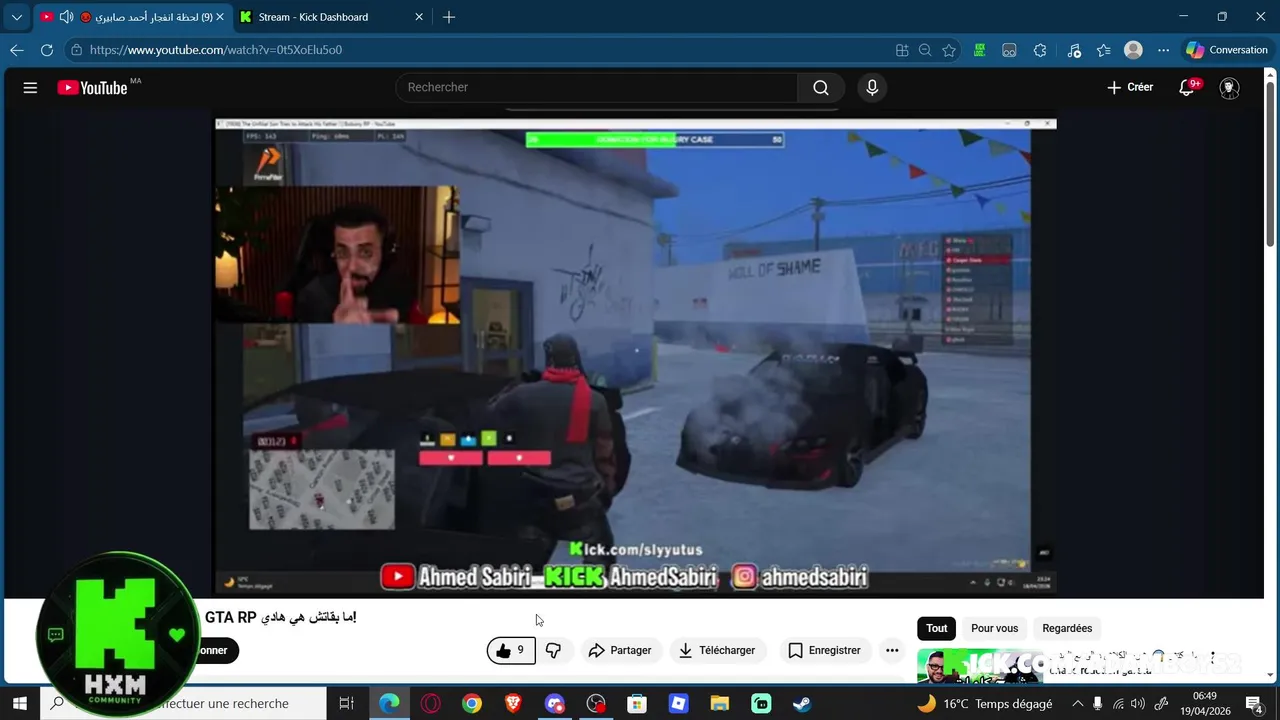Open the first suggested video thumbnail in the sidebar
Image resolution: width=1280 pixels, height=720 pixels.
[x=979, y=667]
